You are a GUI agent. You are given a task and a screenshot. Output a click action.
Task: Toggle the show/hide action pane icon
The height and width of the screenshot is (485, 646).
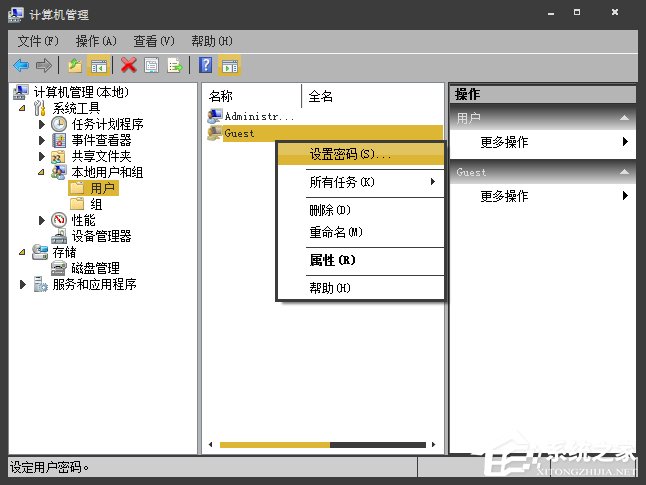[229, 65]
